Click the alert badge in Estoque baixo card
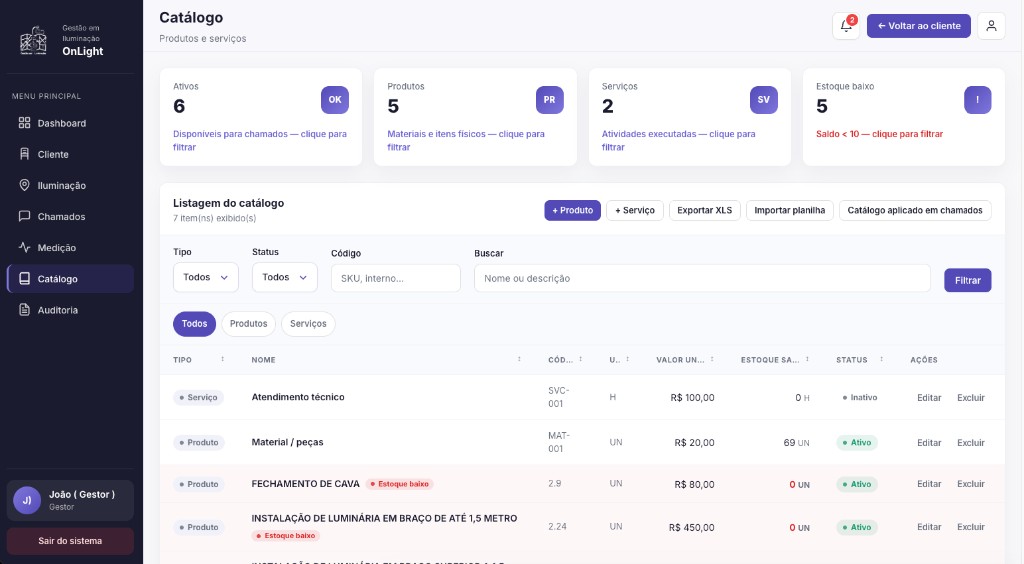Viewport: 1024px width, 564px height. (978, 100)
